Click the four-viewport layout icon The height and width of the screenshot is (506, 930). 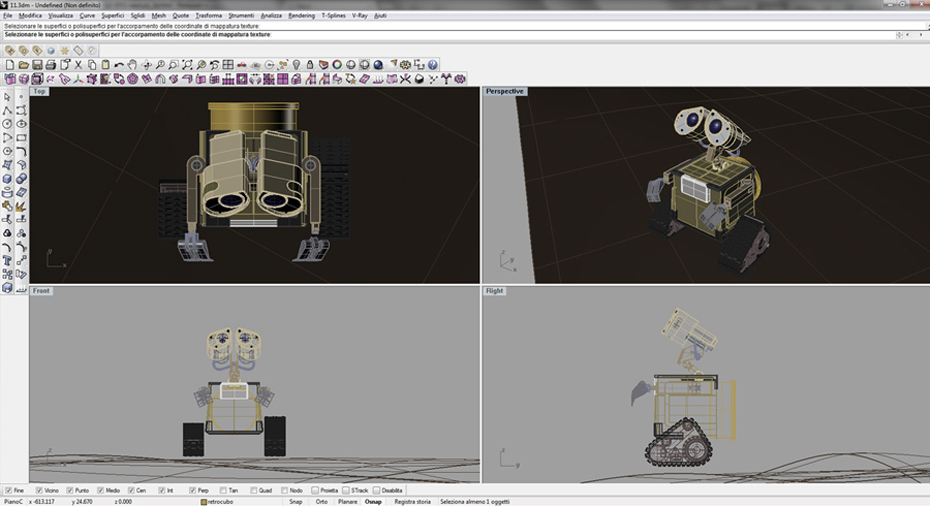(228, 65)
